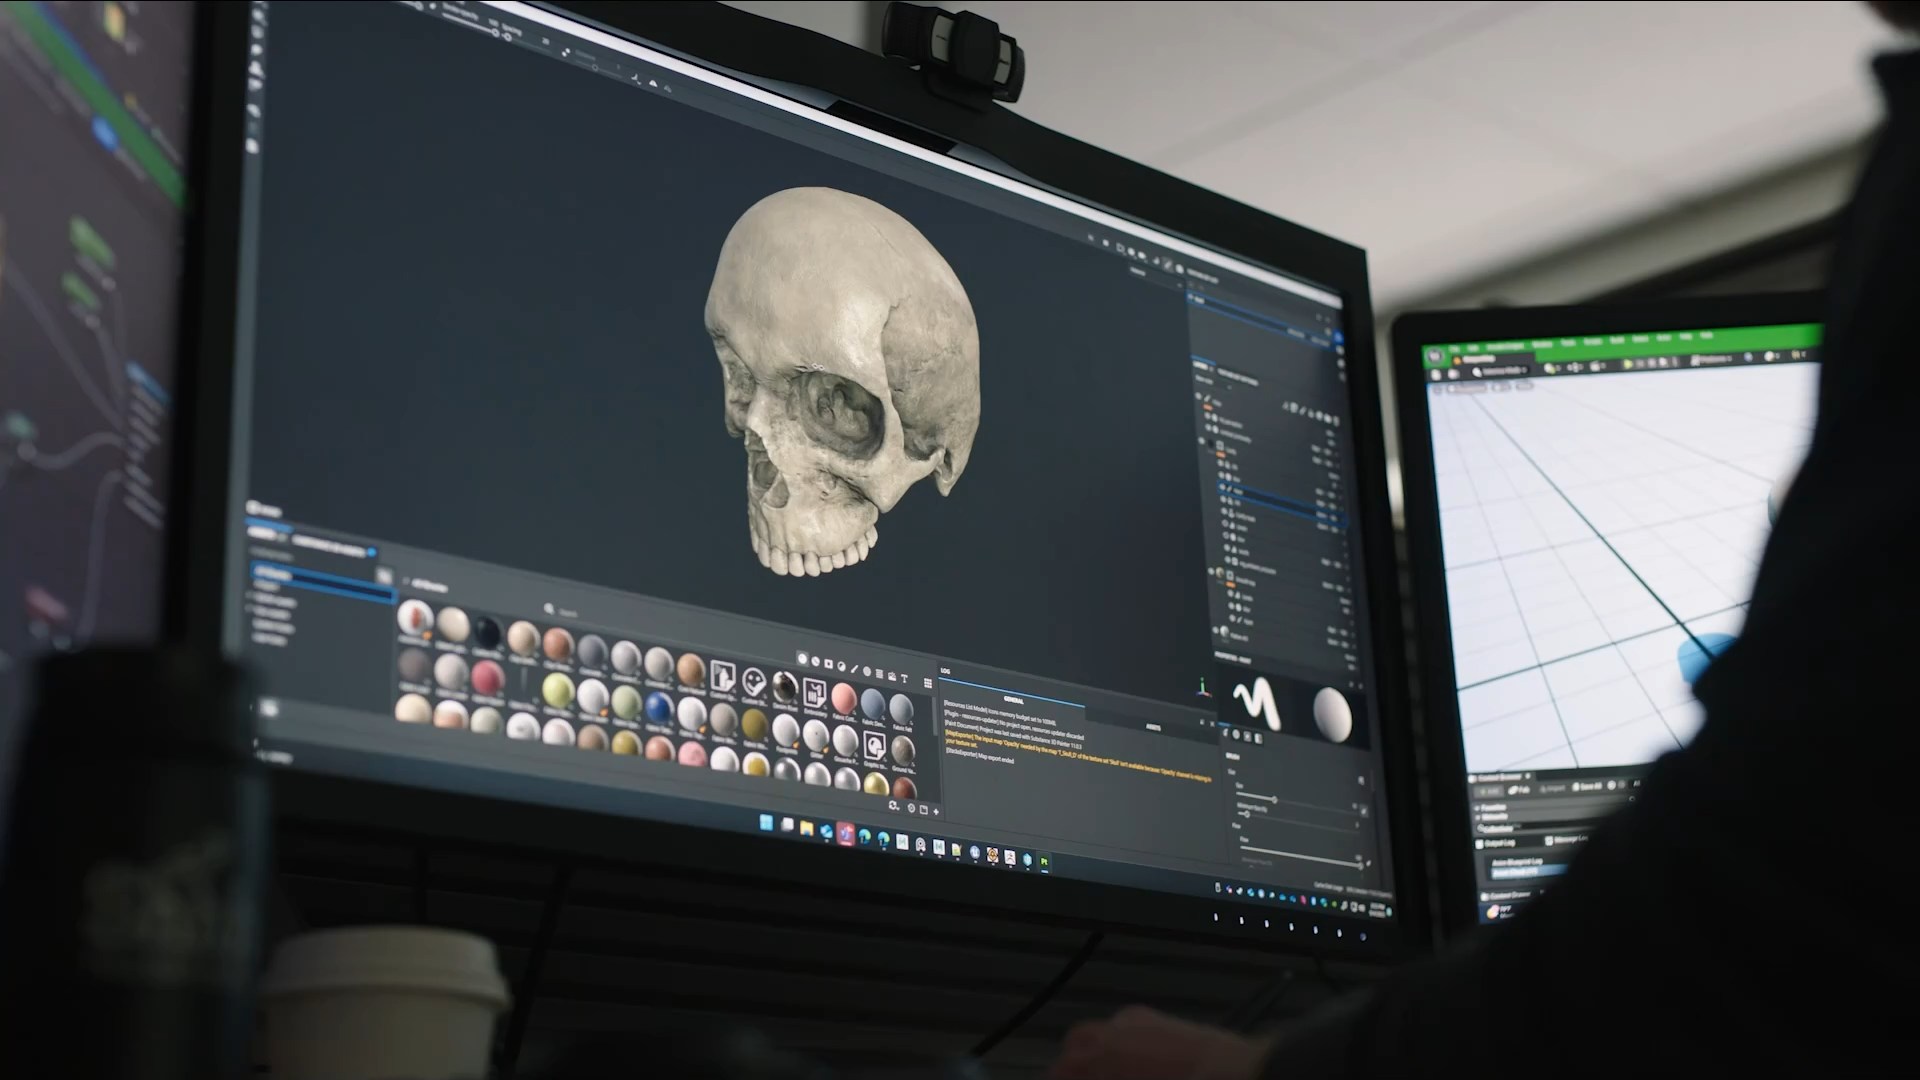Open the General tab in Log

point(1013,701)
